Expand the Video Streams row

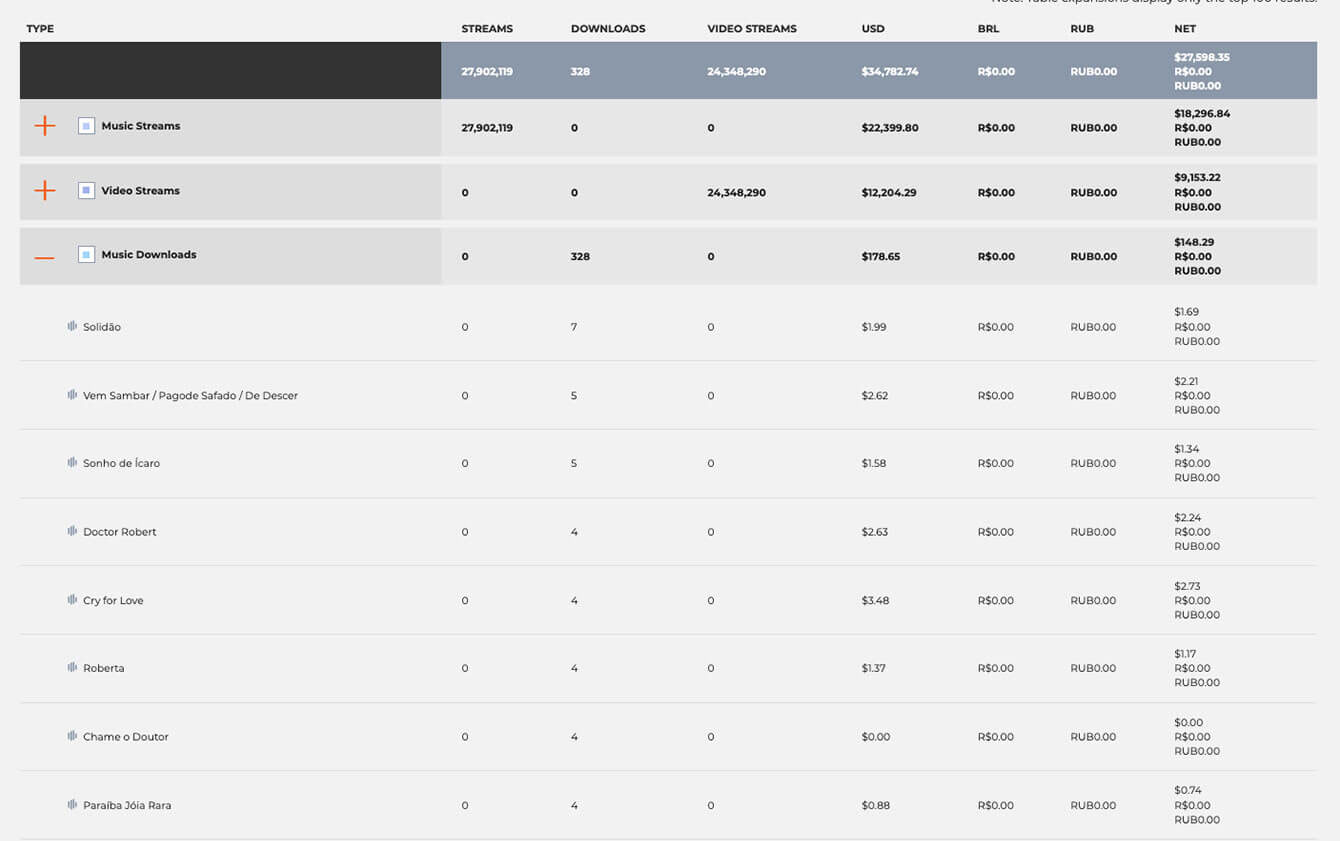[45, 190]
